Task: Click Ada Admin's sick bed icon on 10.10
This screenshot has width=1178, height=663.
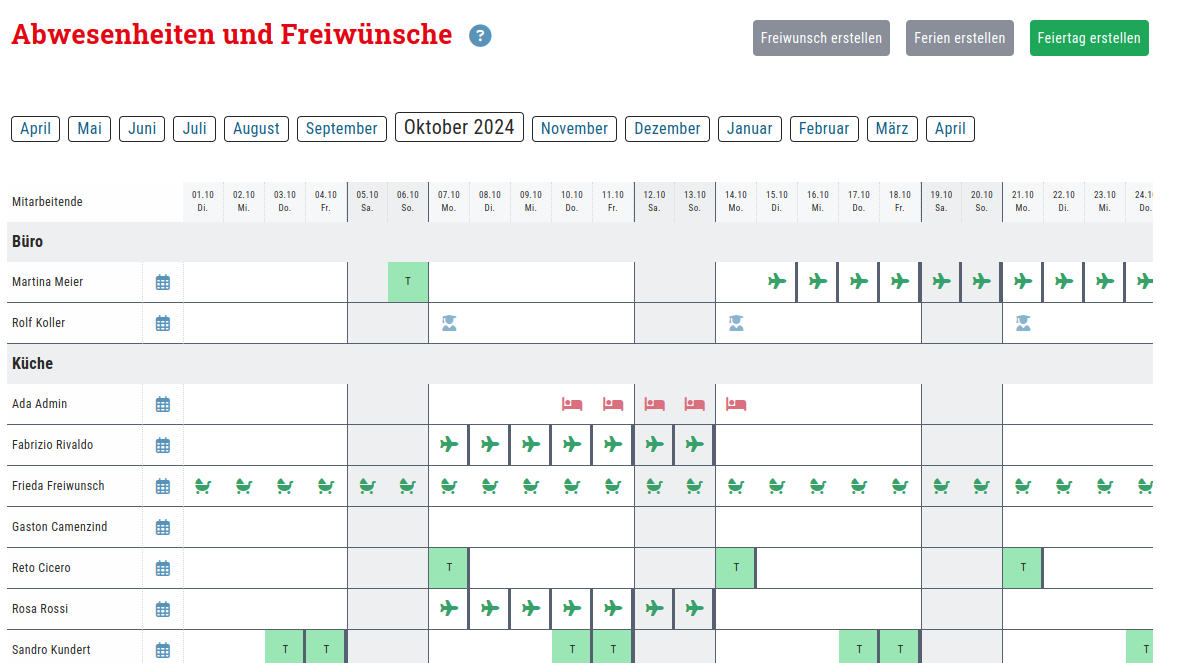Action: 572,404
